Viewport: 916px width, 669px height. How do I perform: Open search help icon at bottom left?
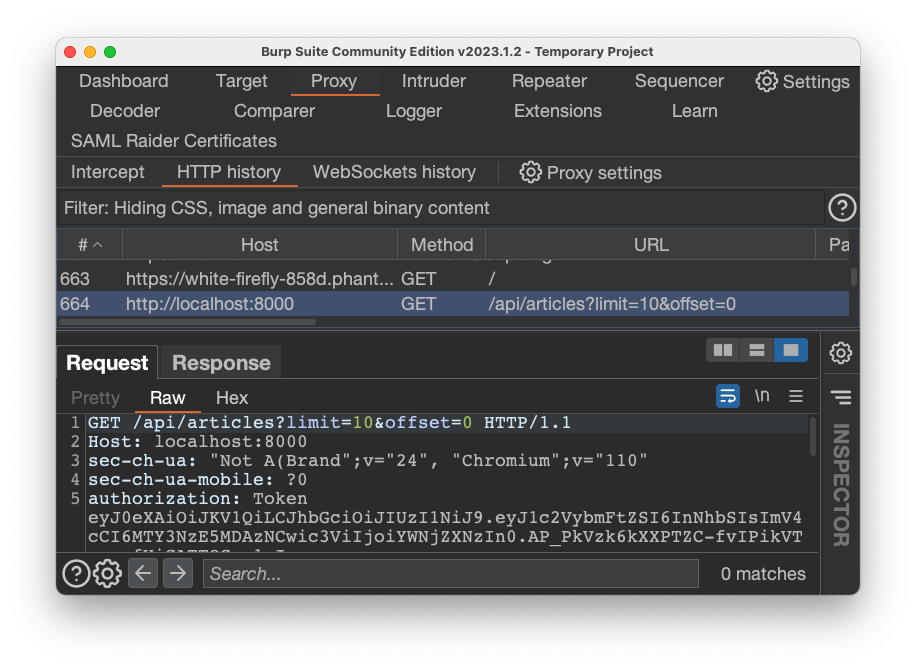coord(76,574)
